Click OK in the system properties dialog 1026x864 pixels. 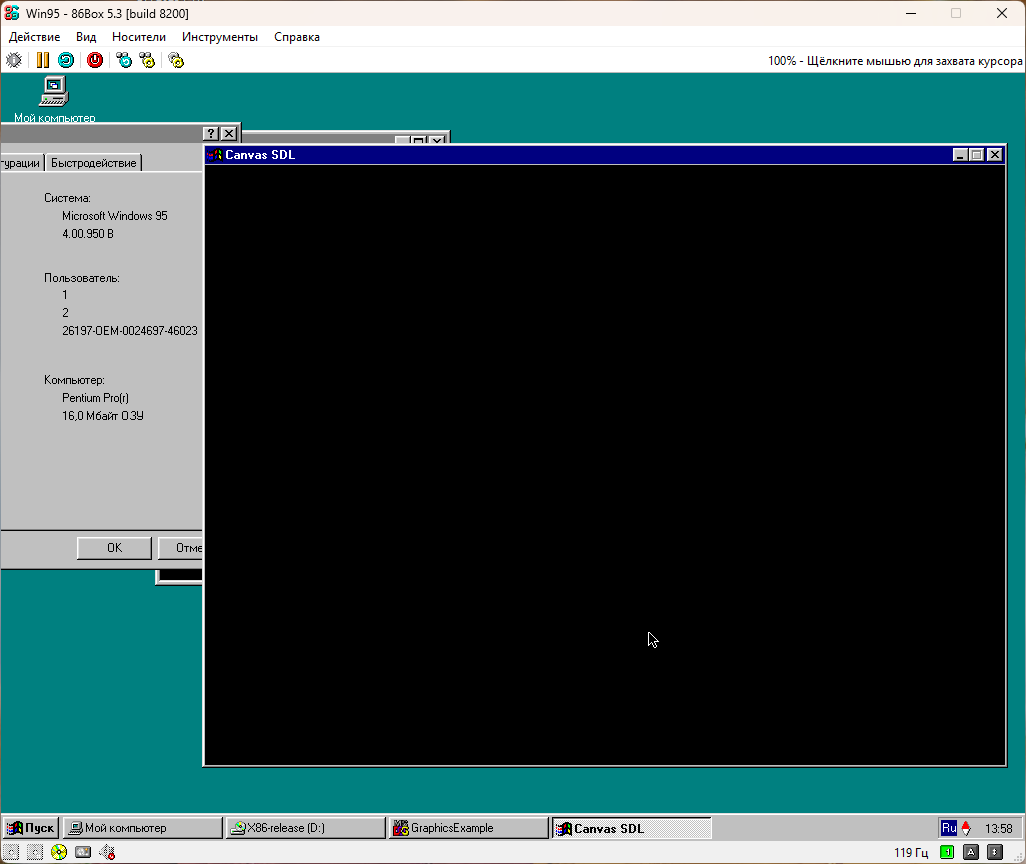[115, 548]
